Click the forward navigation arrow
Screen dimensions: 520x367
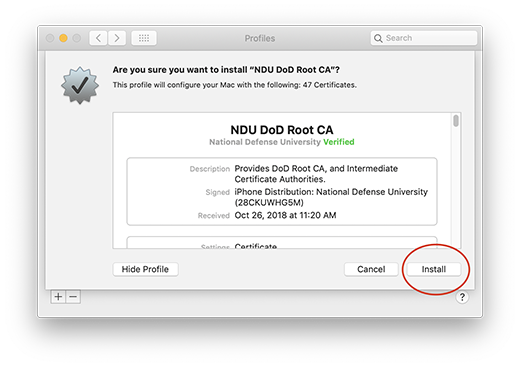click(117, 38)
